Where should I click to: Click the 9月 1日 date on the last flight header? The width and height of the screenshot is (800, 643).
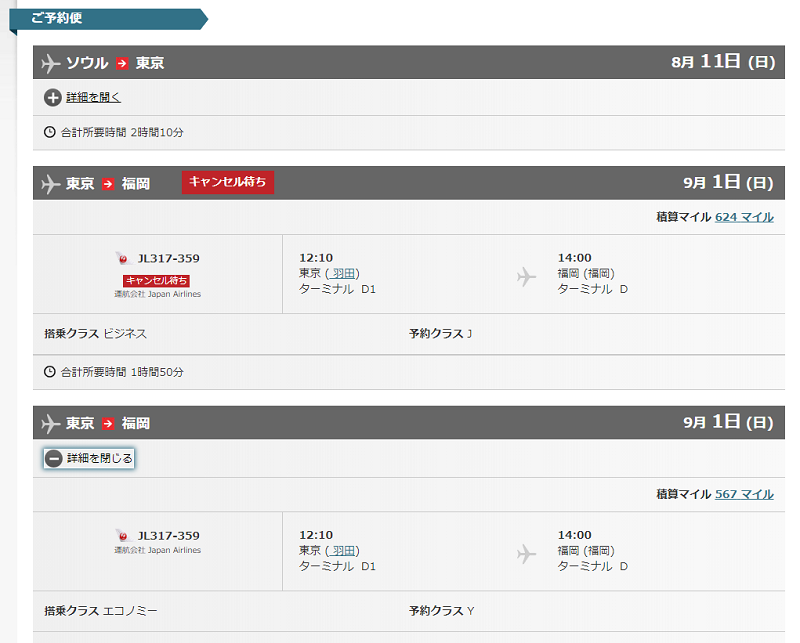pos(728,422)
